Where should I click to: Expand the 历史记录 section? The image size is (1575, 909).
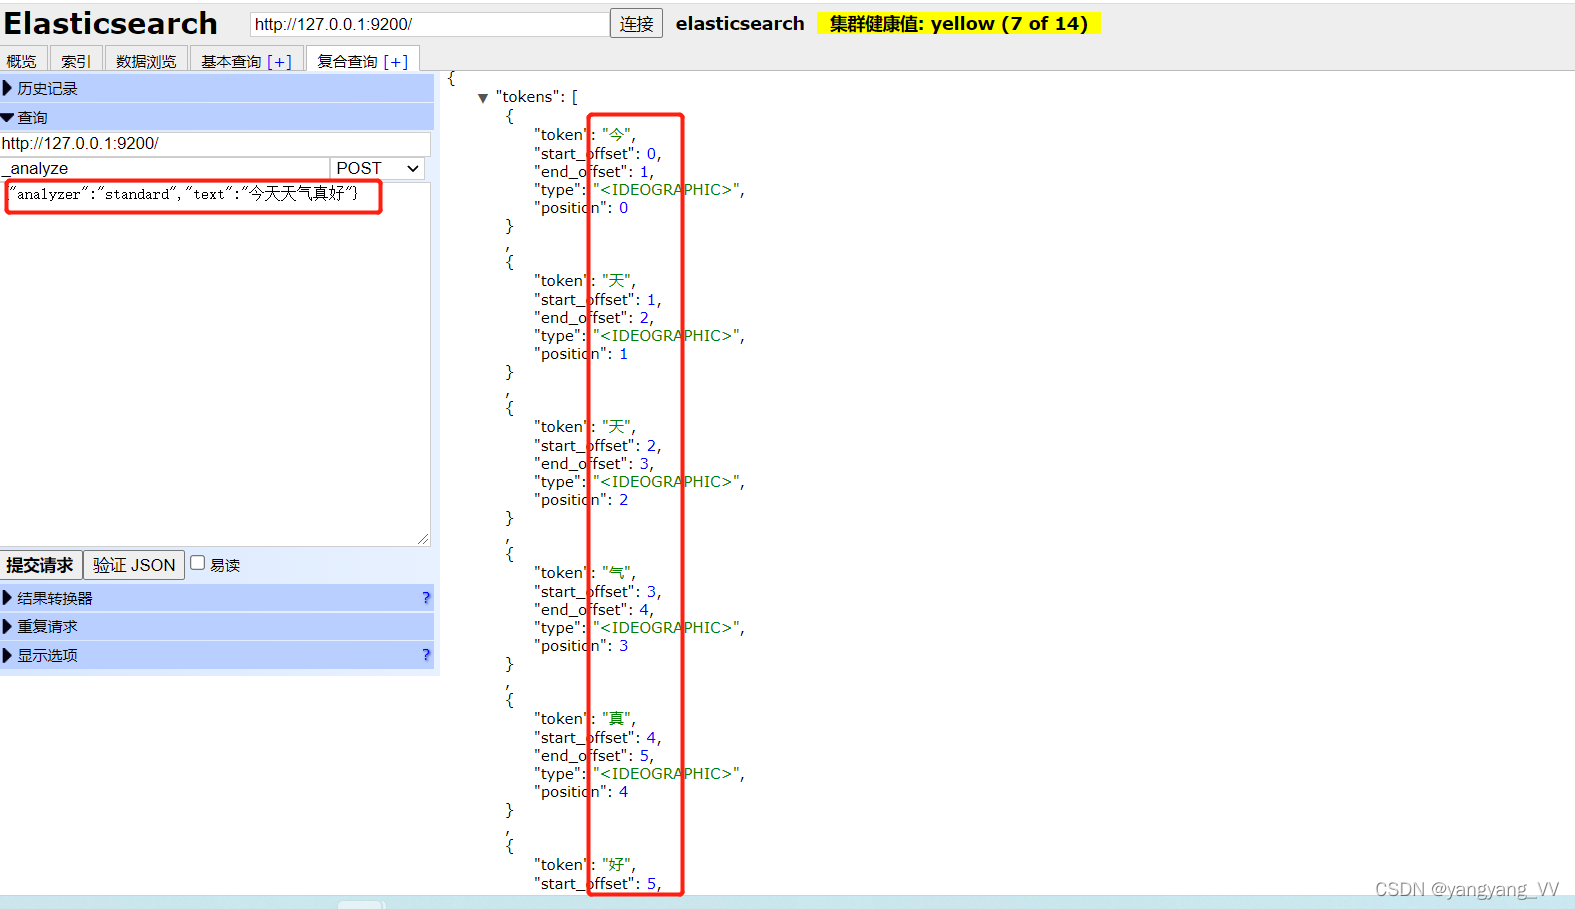(x=217, y=88)
